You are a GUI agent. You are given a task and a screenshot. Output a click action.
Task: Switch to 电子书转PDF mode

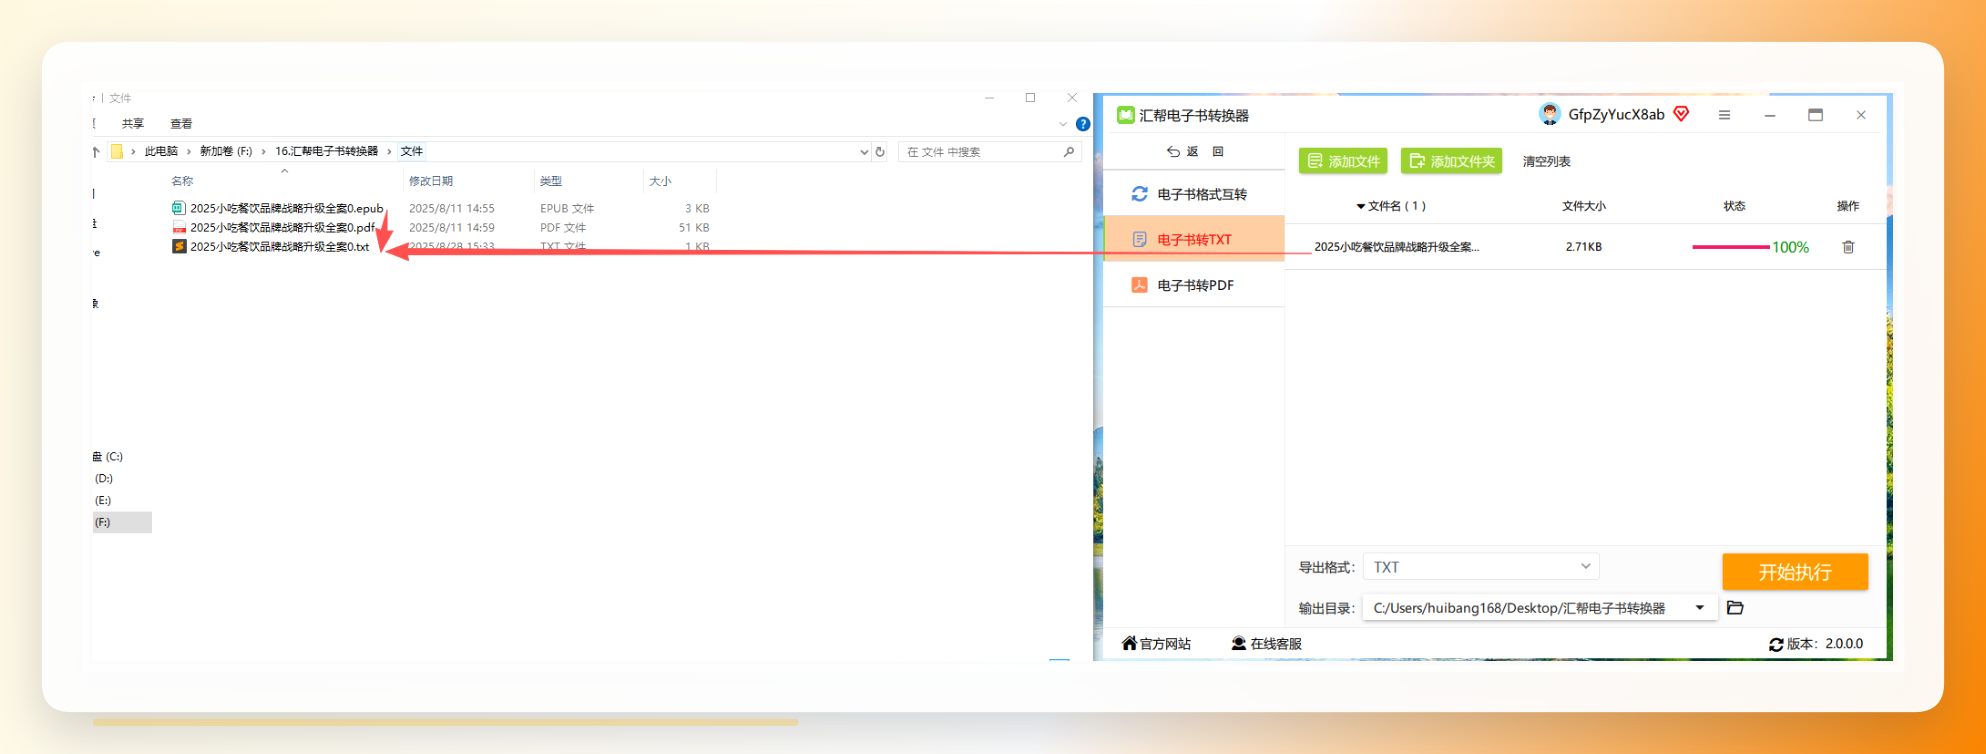tap(1194, 285)
